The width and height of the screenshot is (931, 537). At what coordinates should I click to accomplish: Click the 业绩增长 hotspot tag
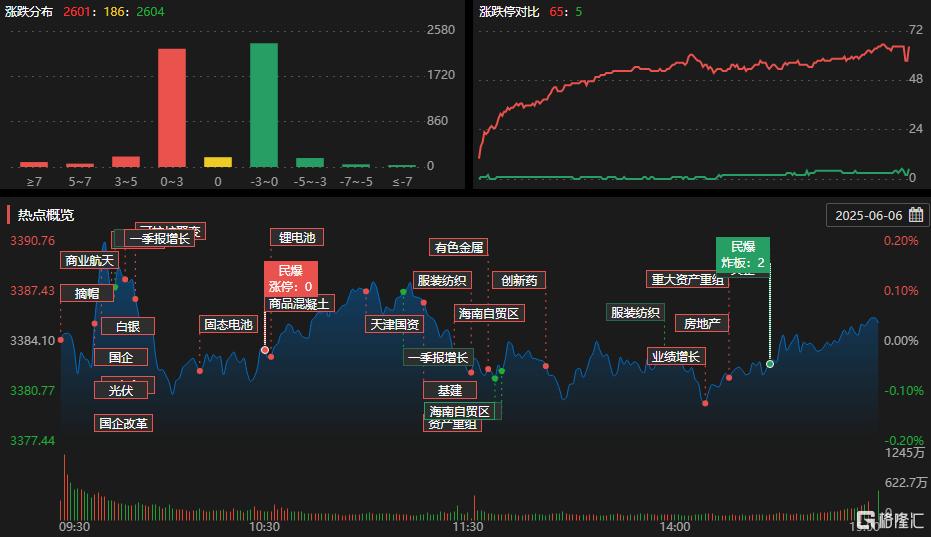coord(676,356)
